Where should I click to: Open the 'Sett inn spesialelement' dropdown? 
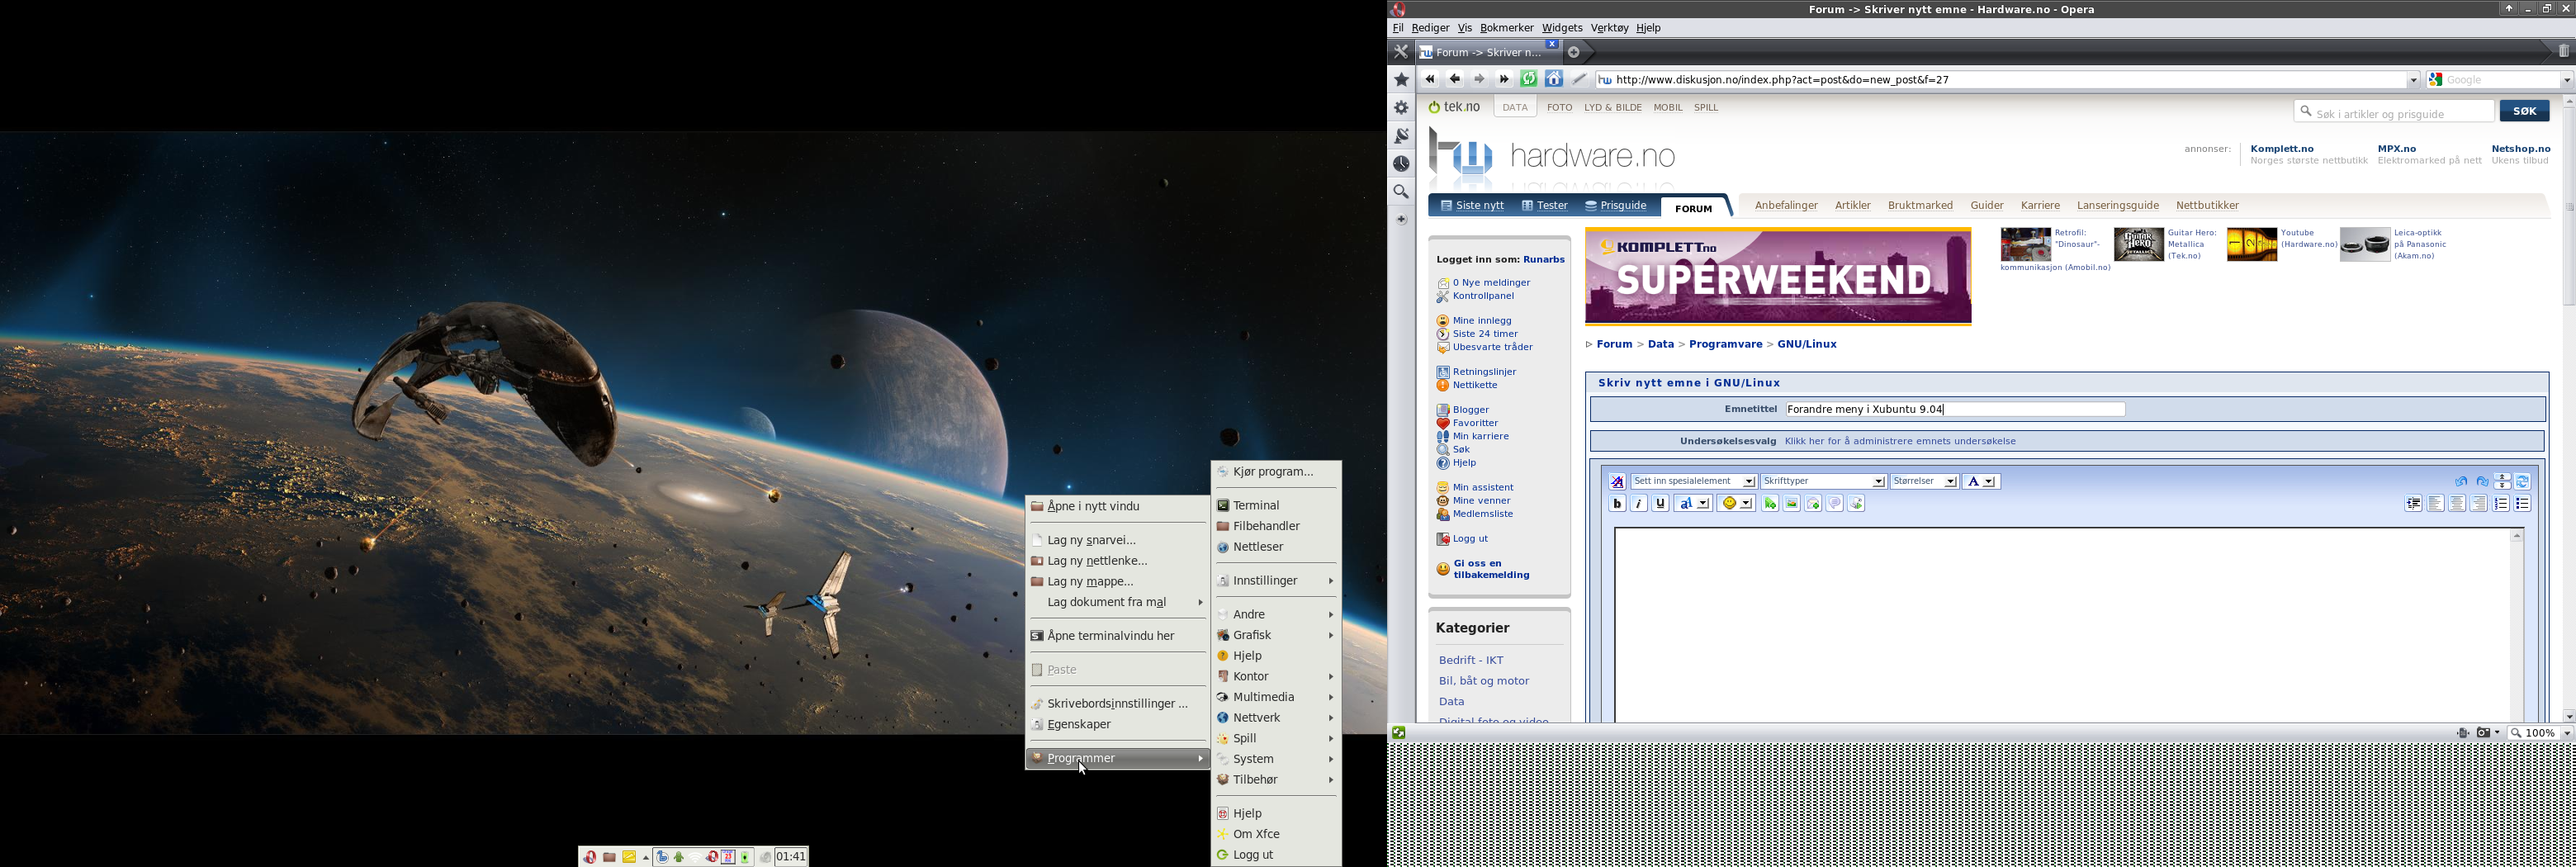[1693, 482]
